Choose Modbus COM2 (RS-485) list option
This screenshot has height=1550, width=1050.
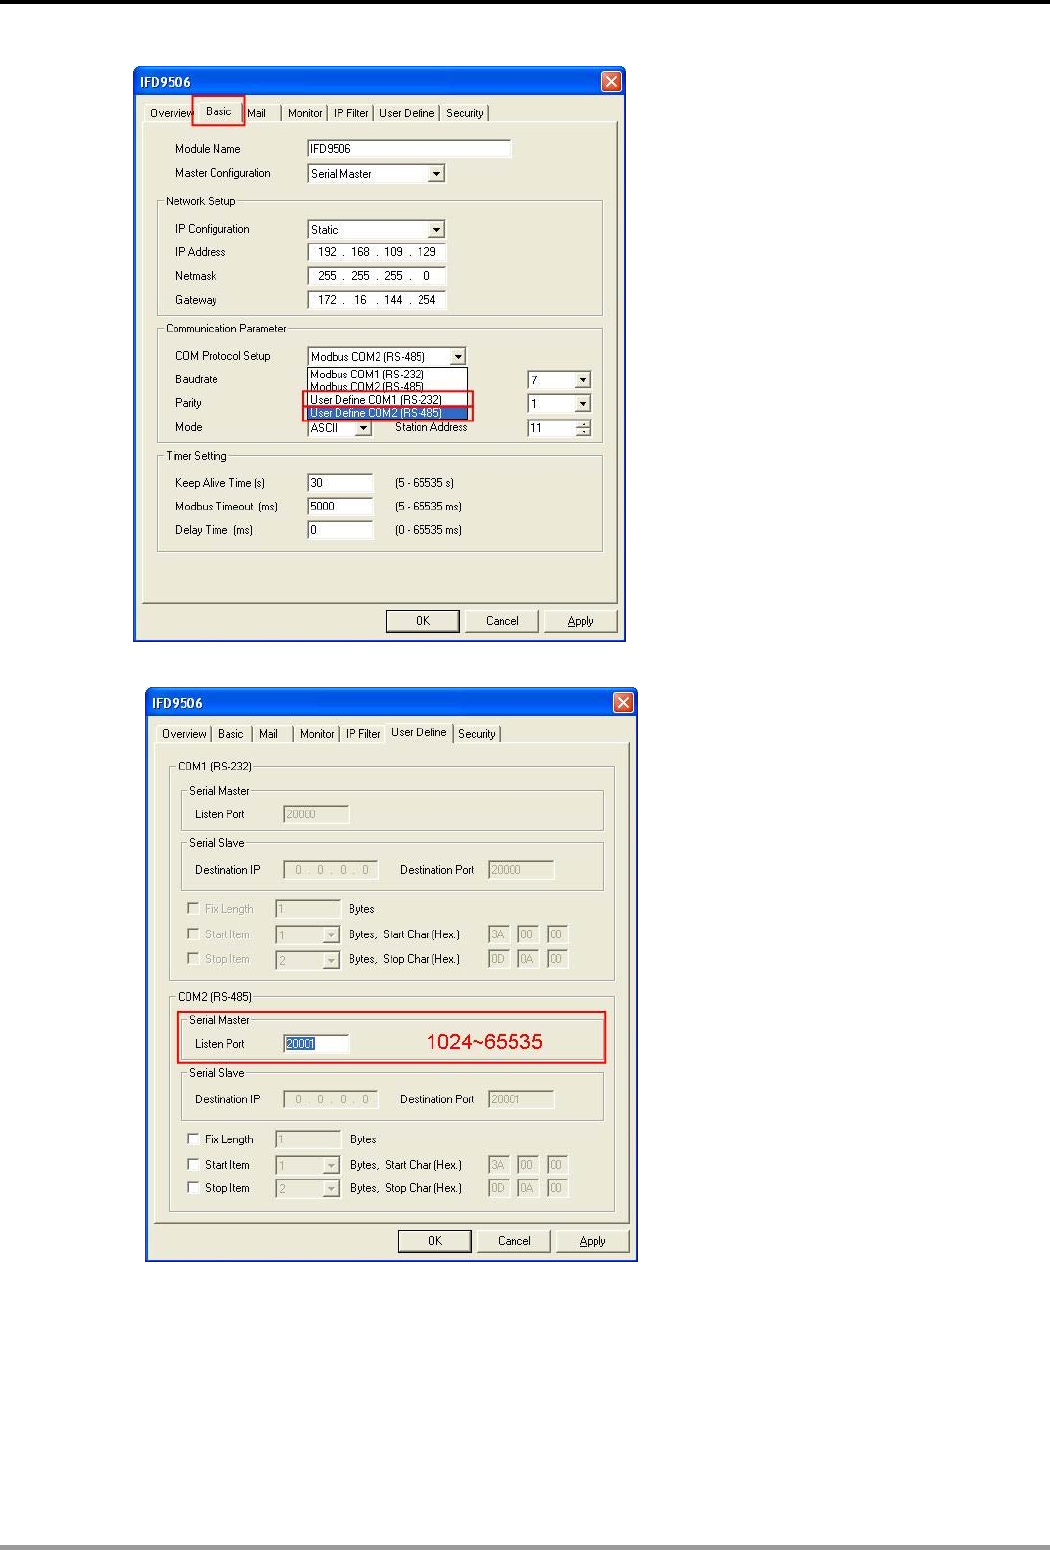tap(387, 387)
